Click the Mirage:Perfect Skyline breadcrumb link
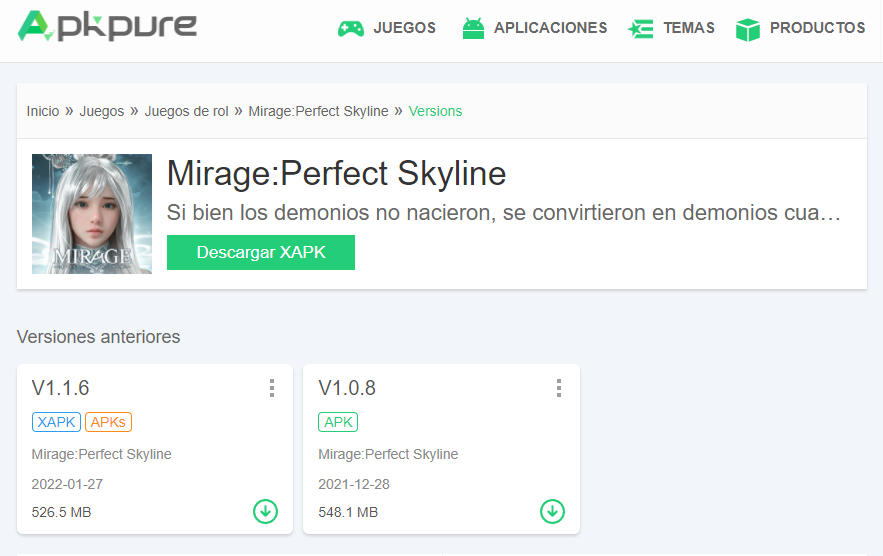The height and width of the screenshot is (556, 883). click(x=318, y=111)
